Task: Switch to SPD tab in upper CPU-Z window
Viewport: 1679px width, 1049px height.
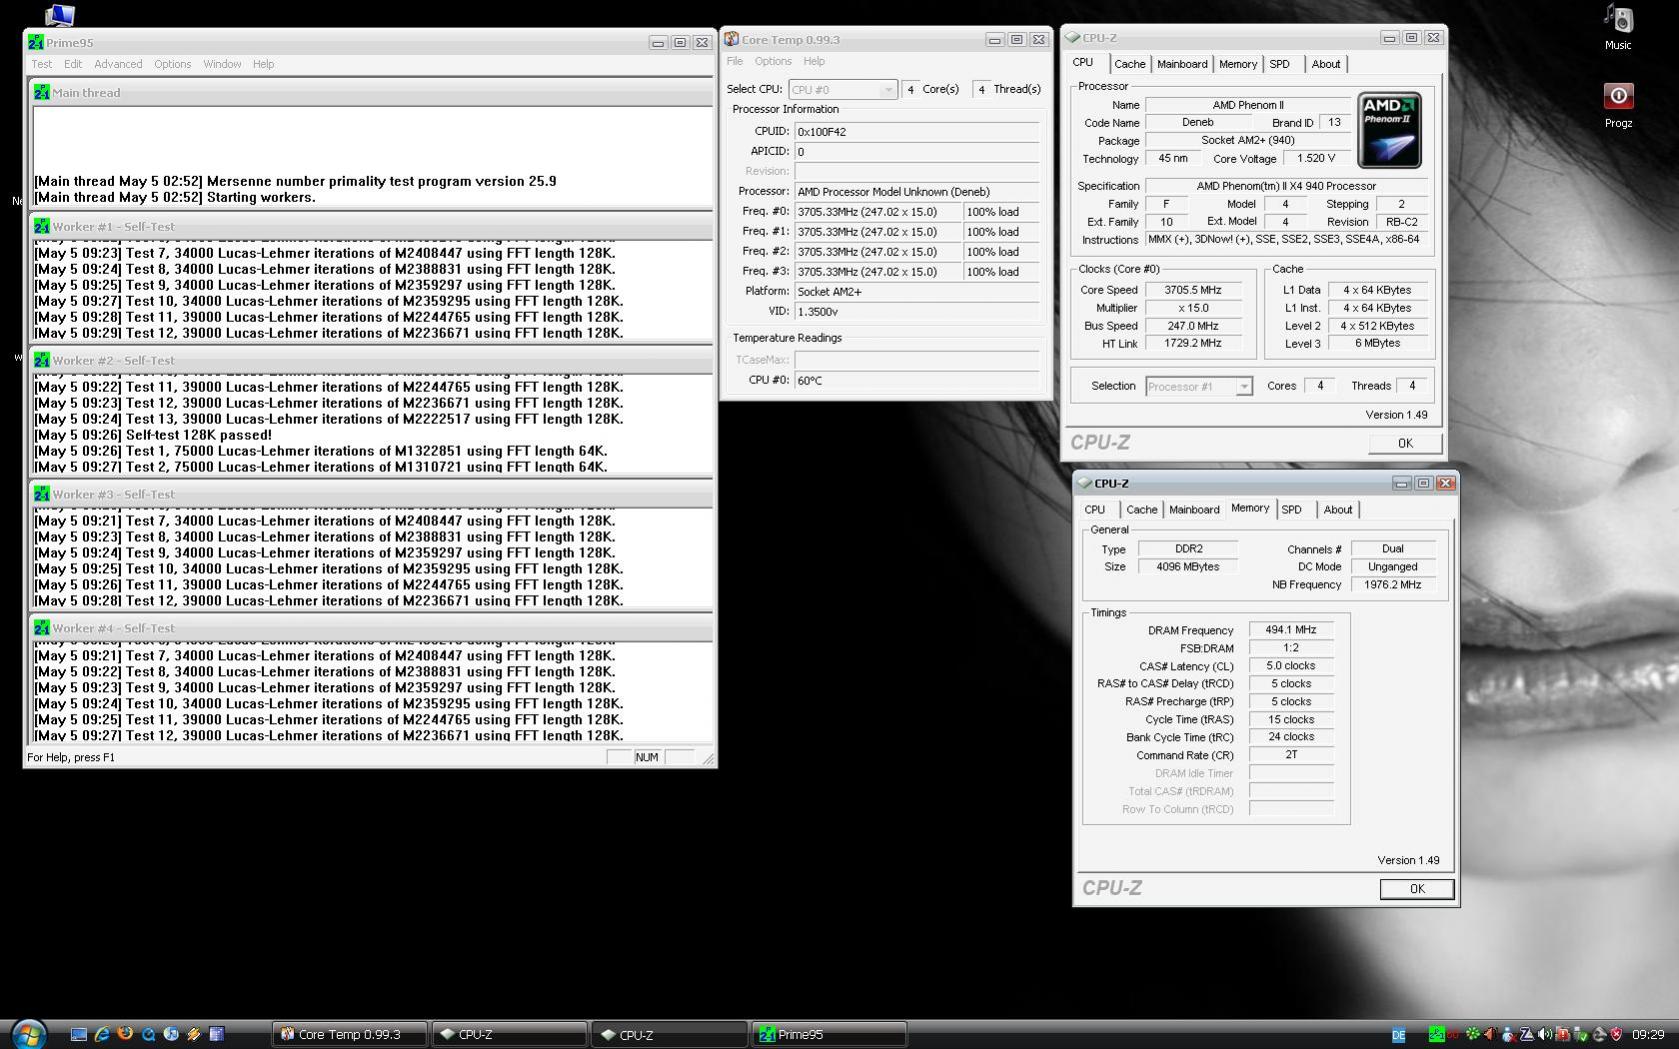Action: point(1280,64)
